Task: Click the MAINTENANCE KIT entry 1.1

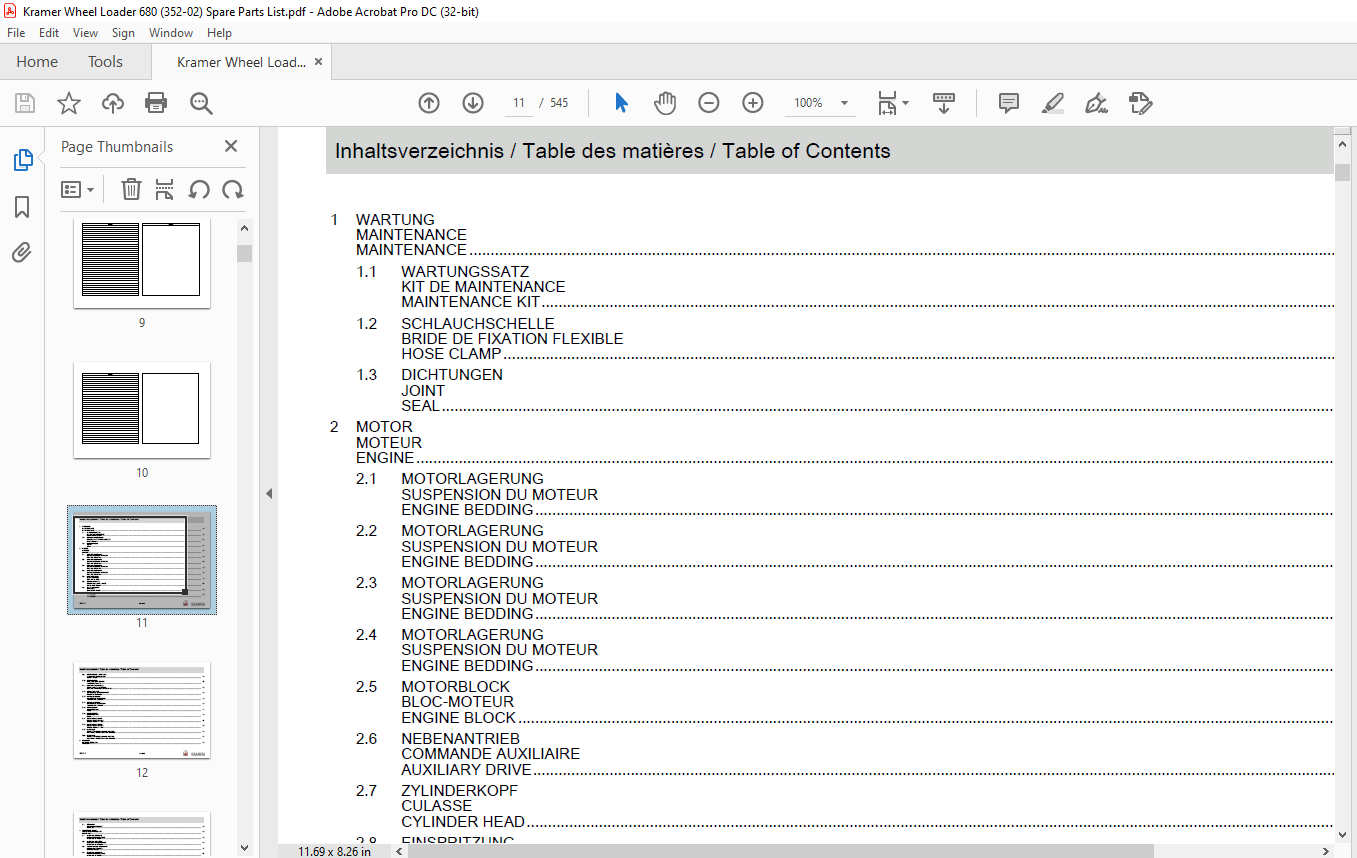Action: (x=471, y=301)
